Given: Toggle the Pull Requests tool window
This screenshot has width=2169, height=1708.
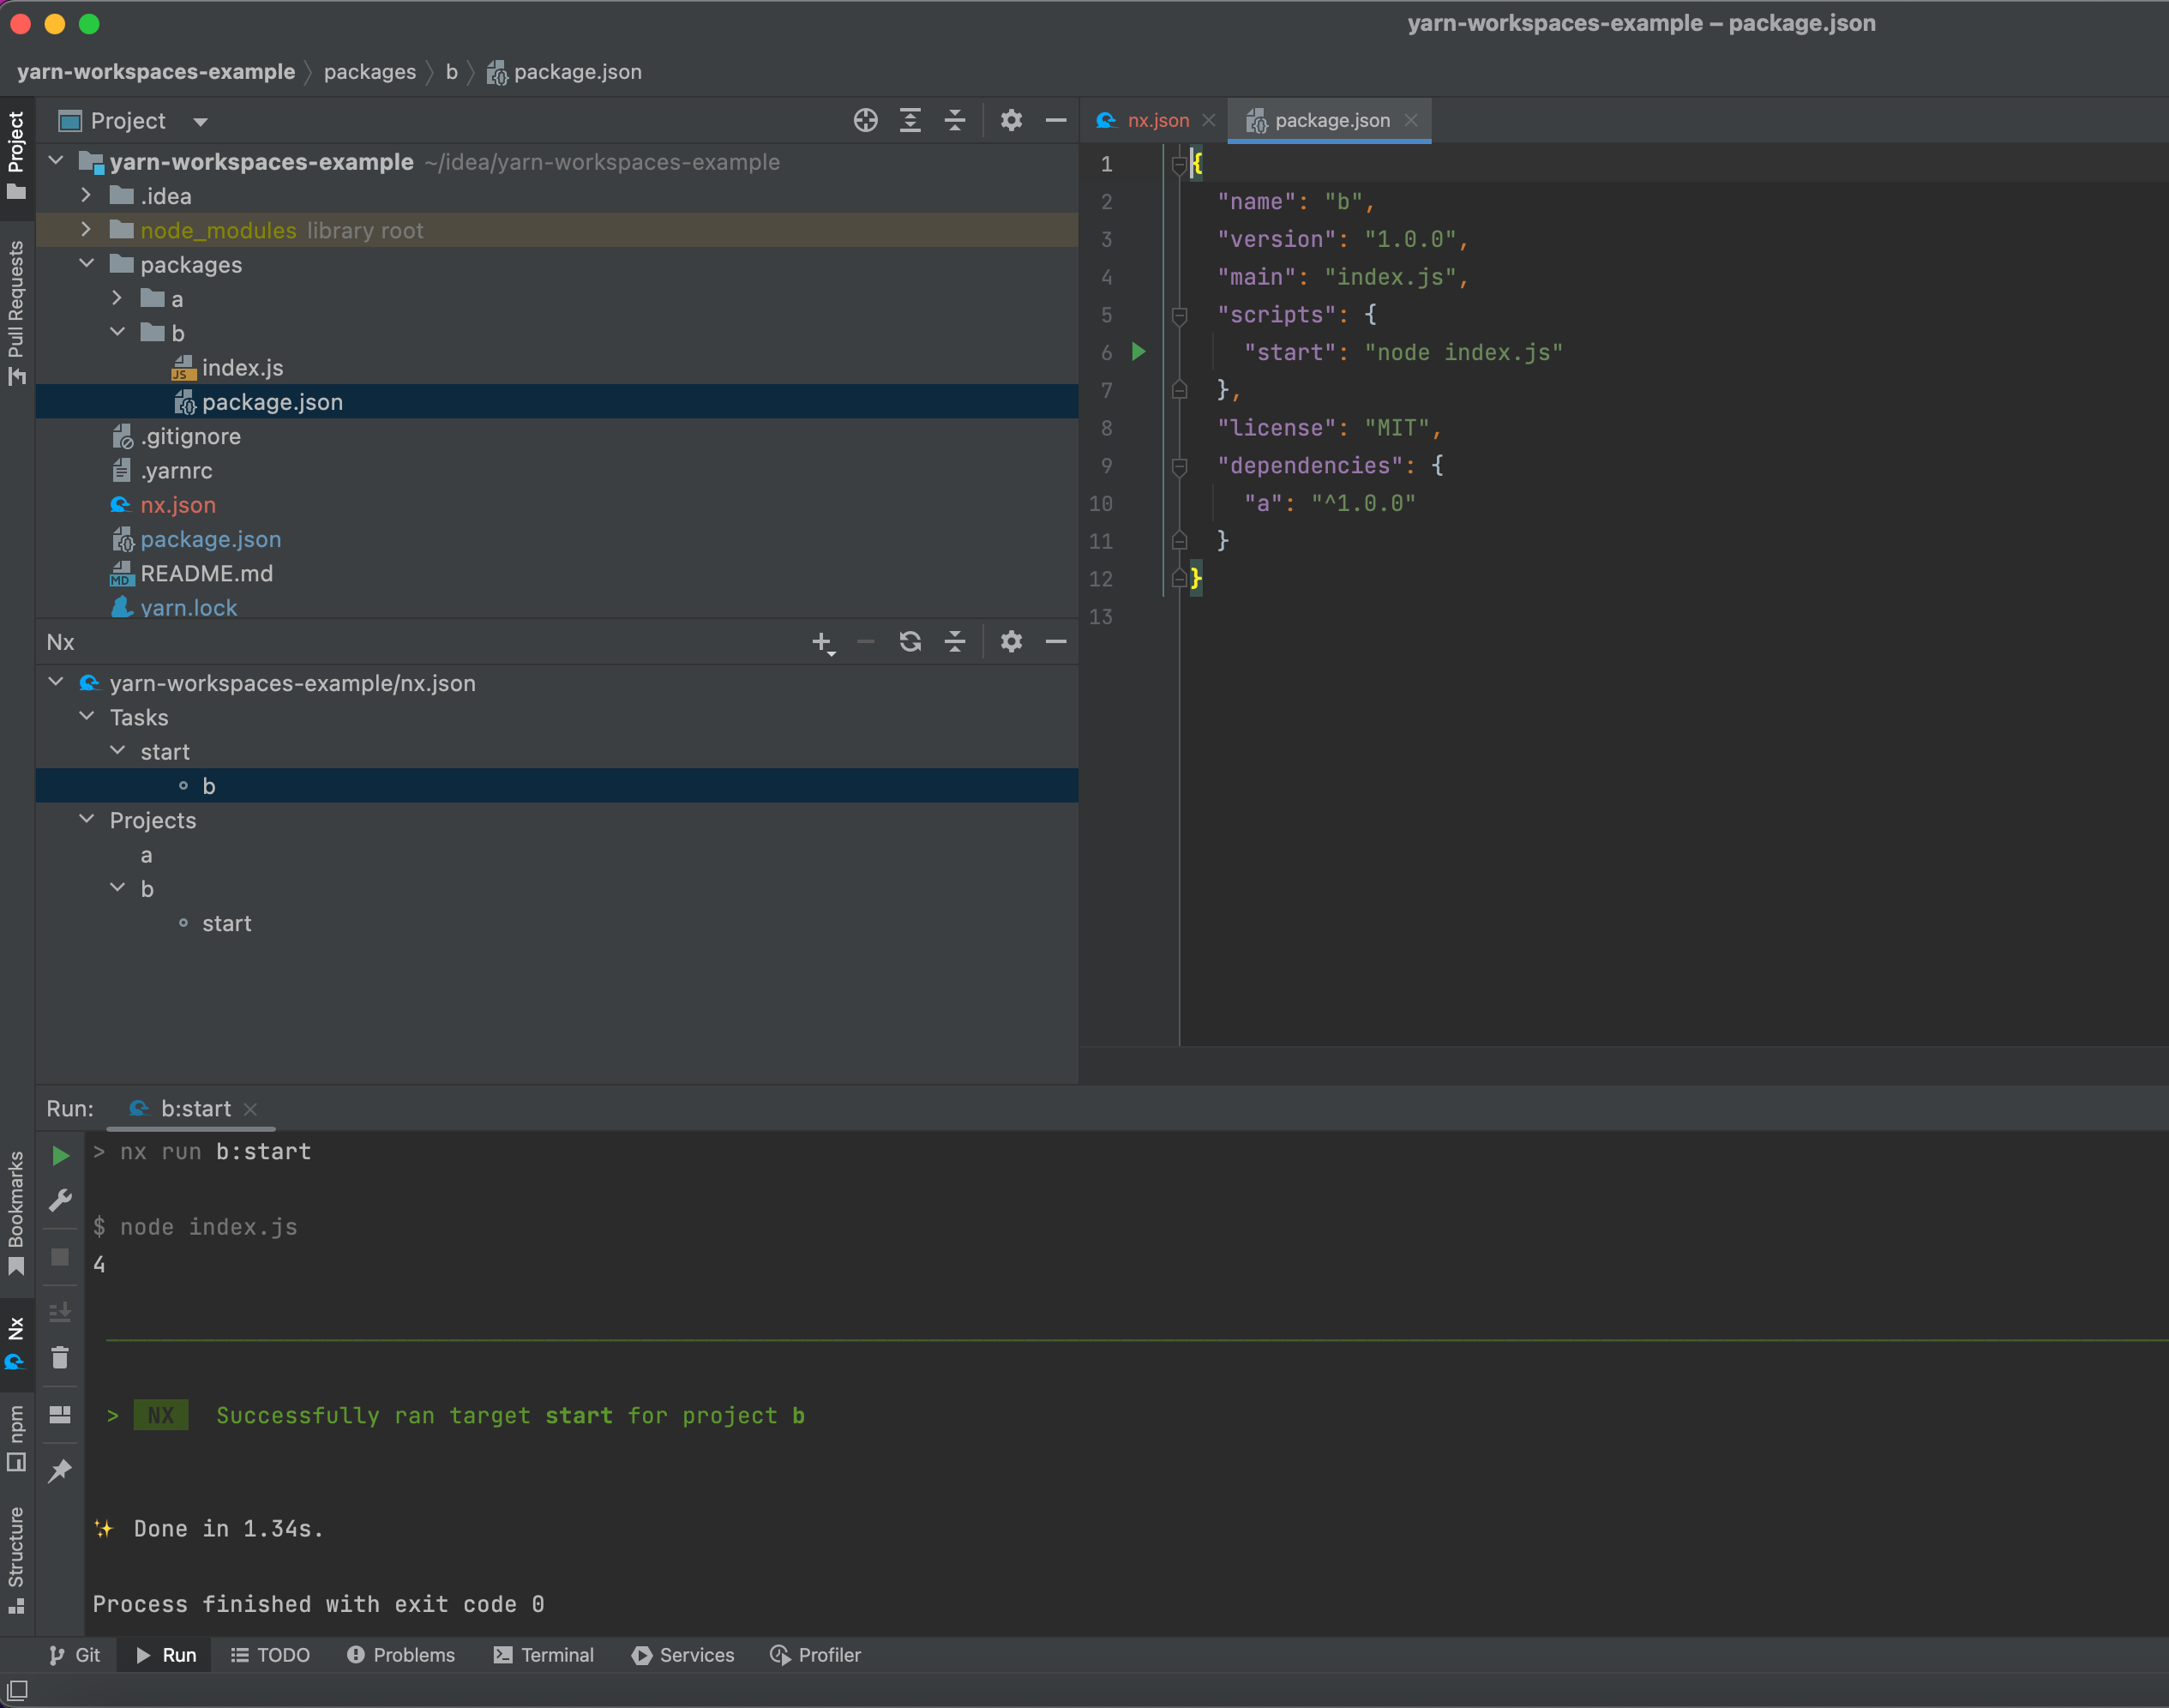Looking at the screenshot, I should (16, 305).
